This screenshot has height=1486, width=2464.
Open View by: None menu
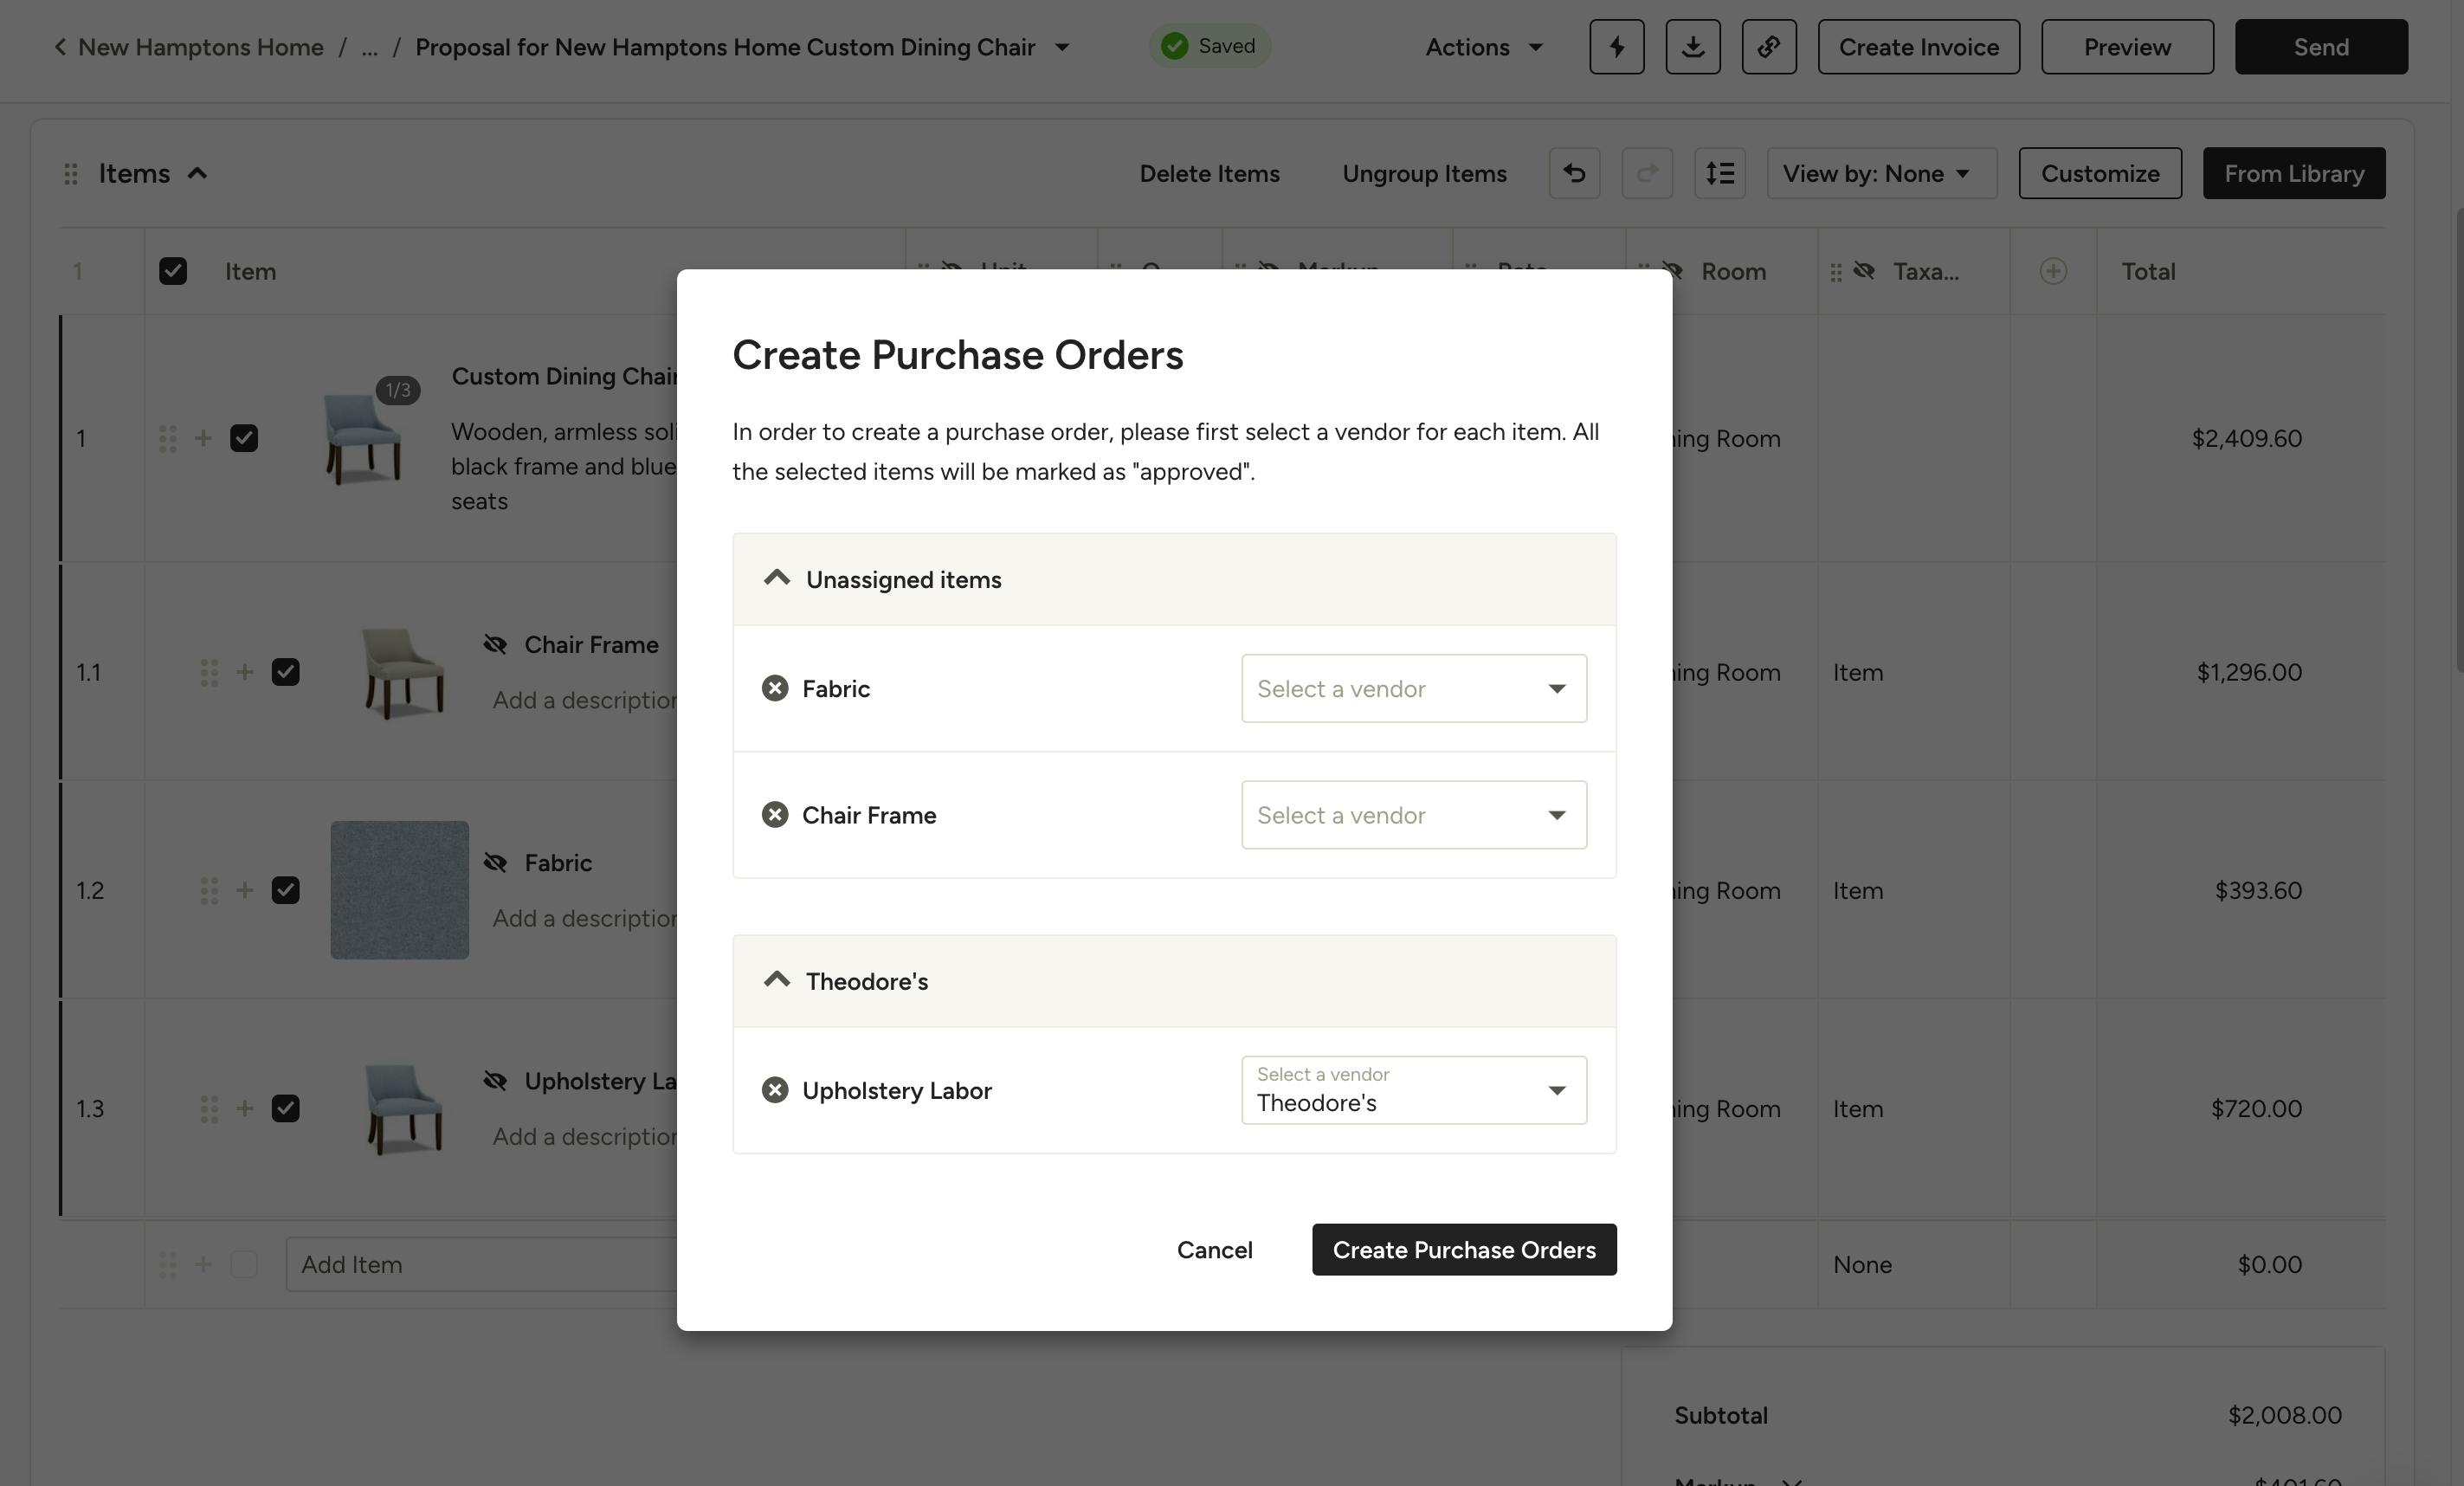(1880, 173)
